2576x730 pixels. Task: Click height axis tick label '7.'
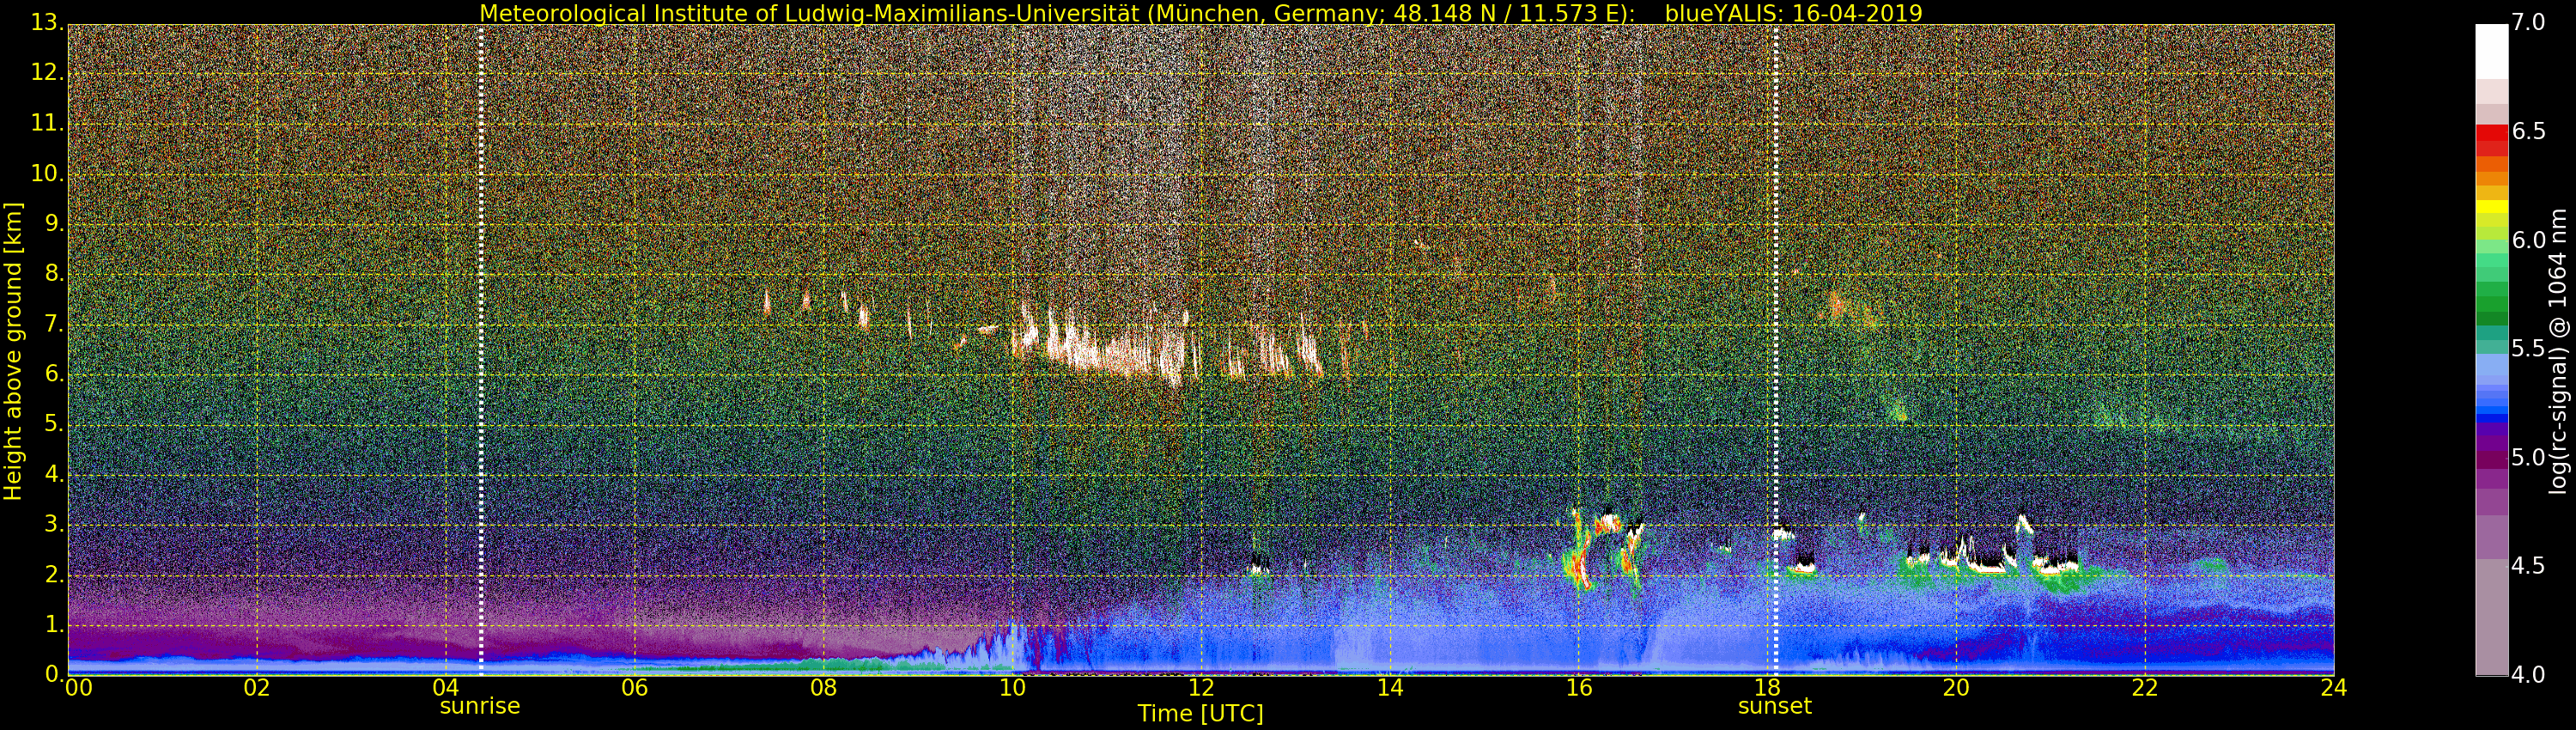54,324
